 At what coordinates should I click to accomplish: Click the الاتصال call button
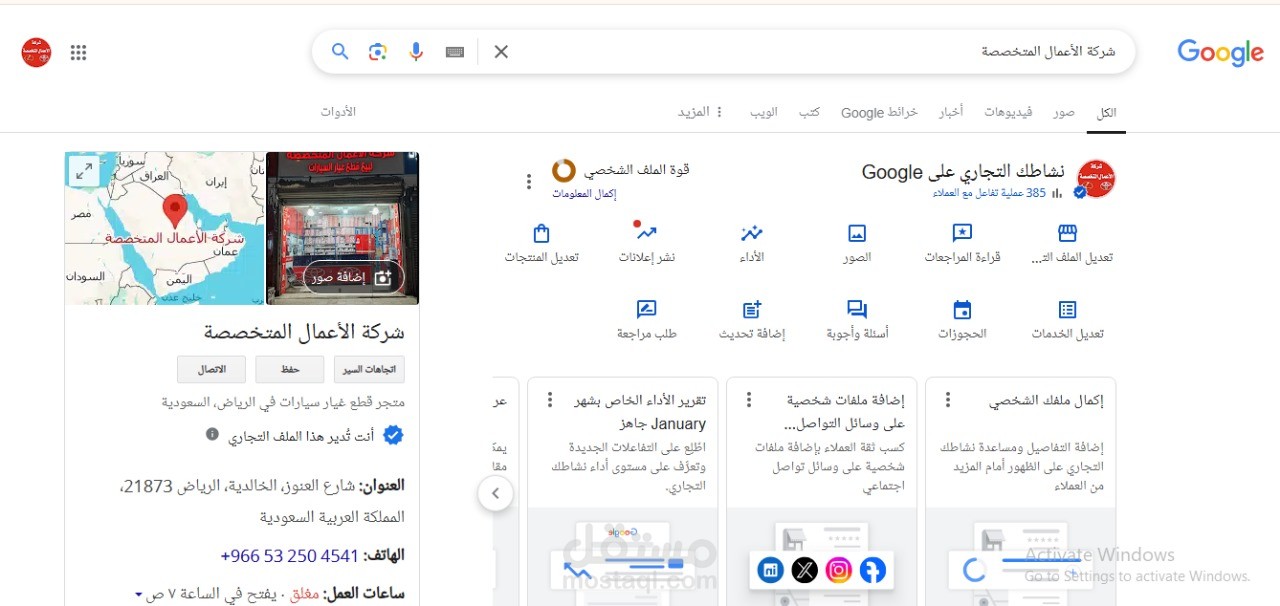coord(212,369)
